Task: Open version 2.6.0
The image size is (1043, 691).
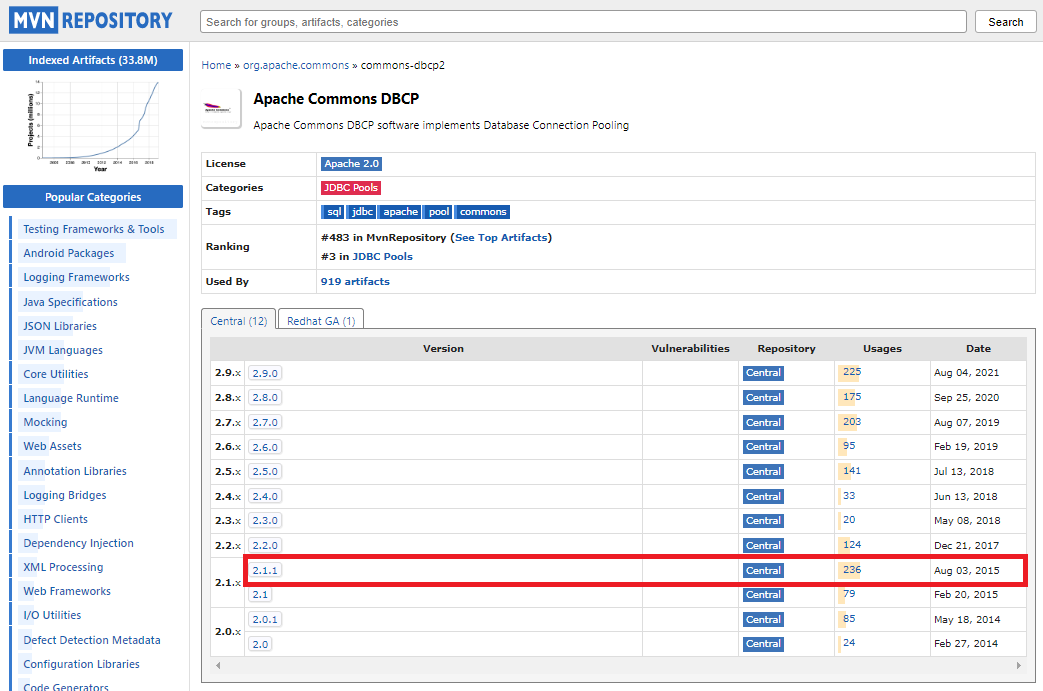Action: [265, 447]
